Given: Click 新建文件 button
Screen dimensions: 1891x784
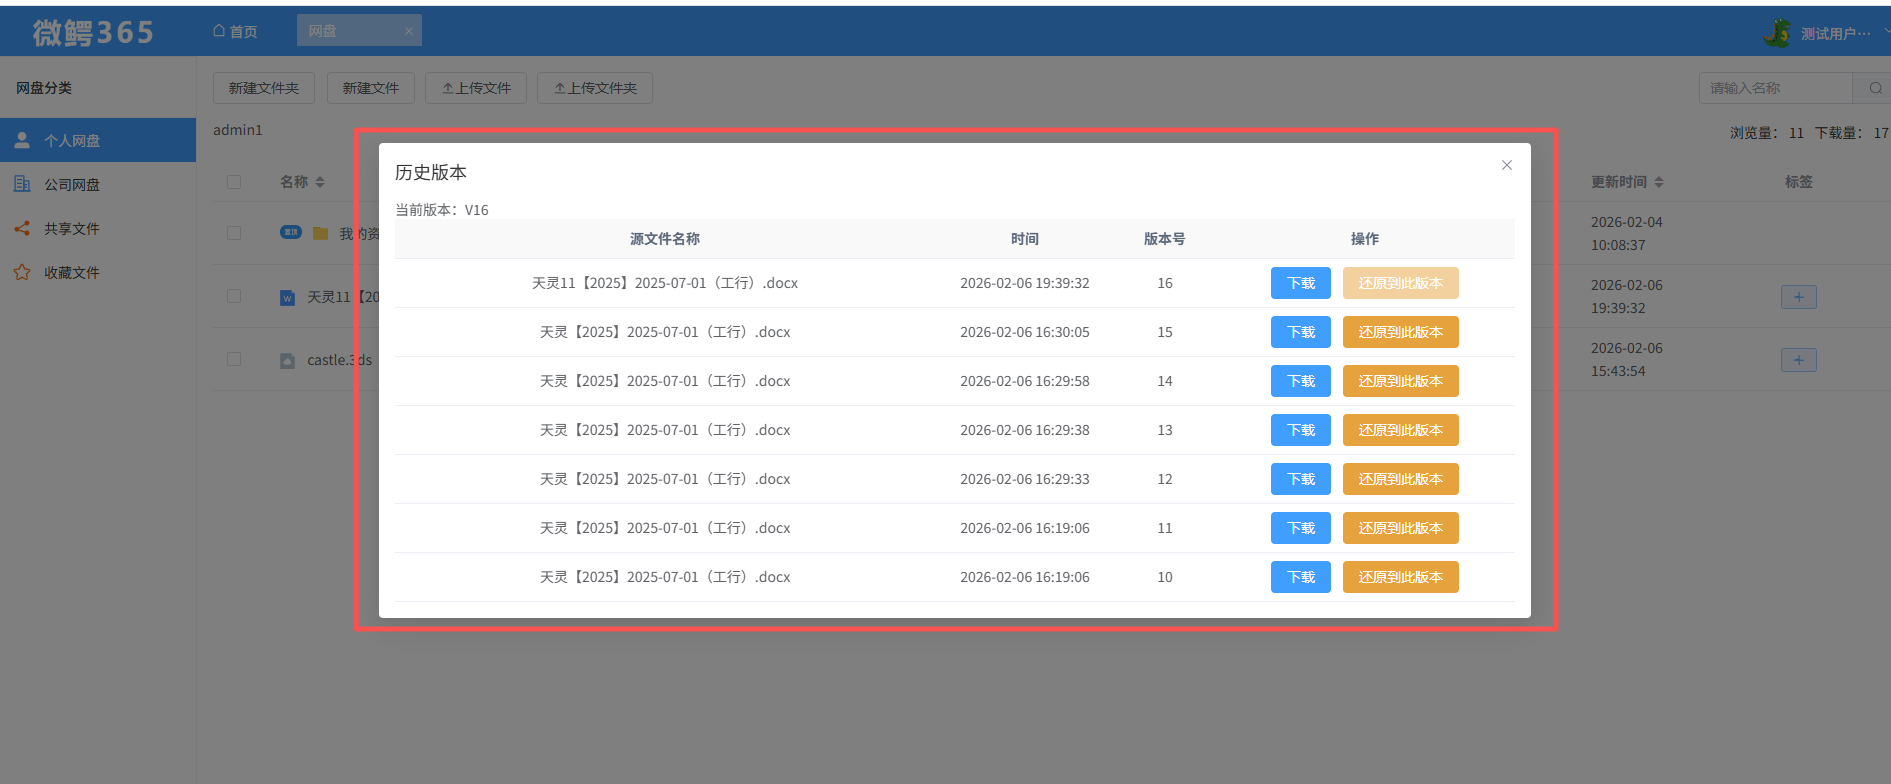Looking at the screenshot, I should point(371,88).
